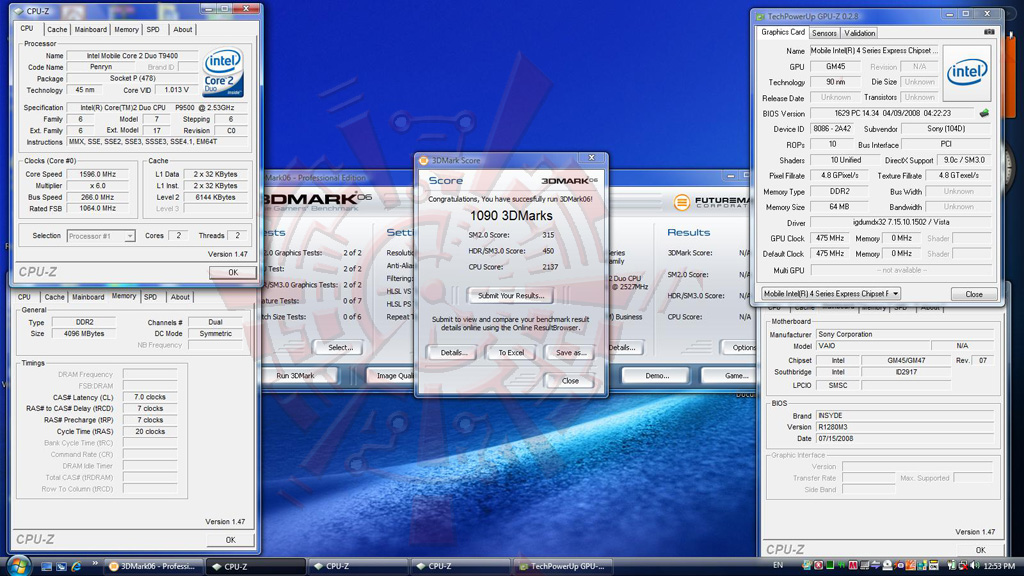Viewport: 1024px width, 576px height.
Task: Open Mainboard tab in CPU-Z processor window
Action: coord(91,29)
